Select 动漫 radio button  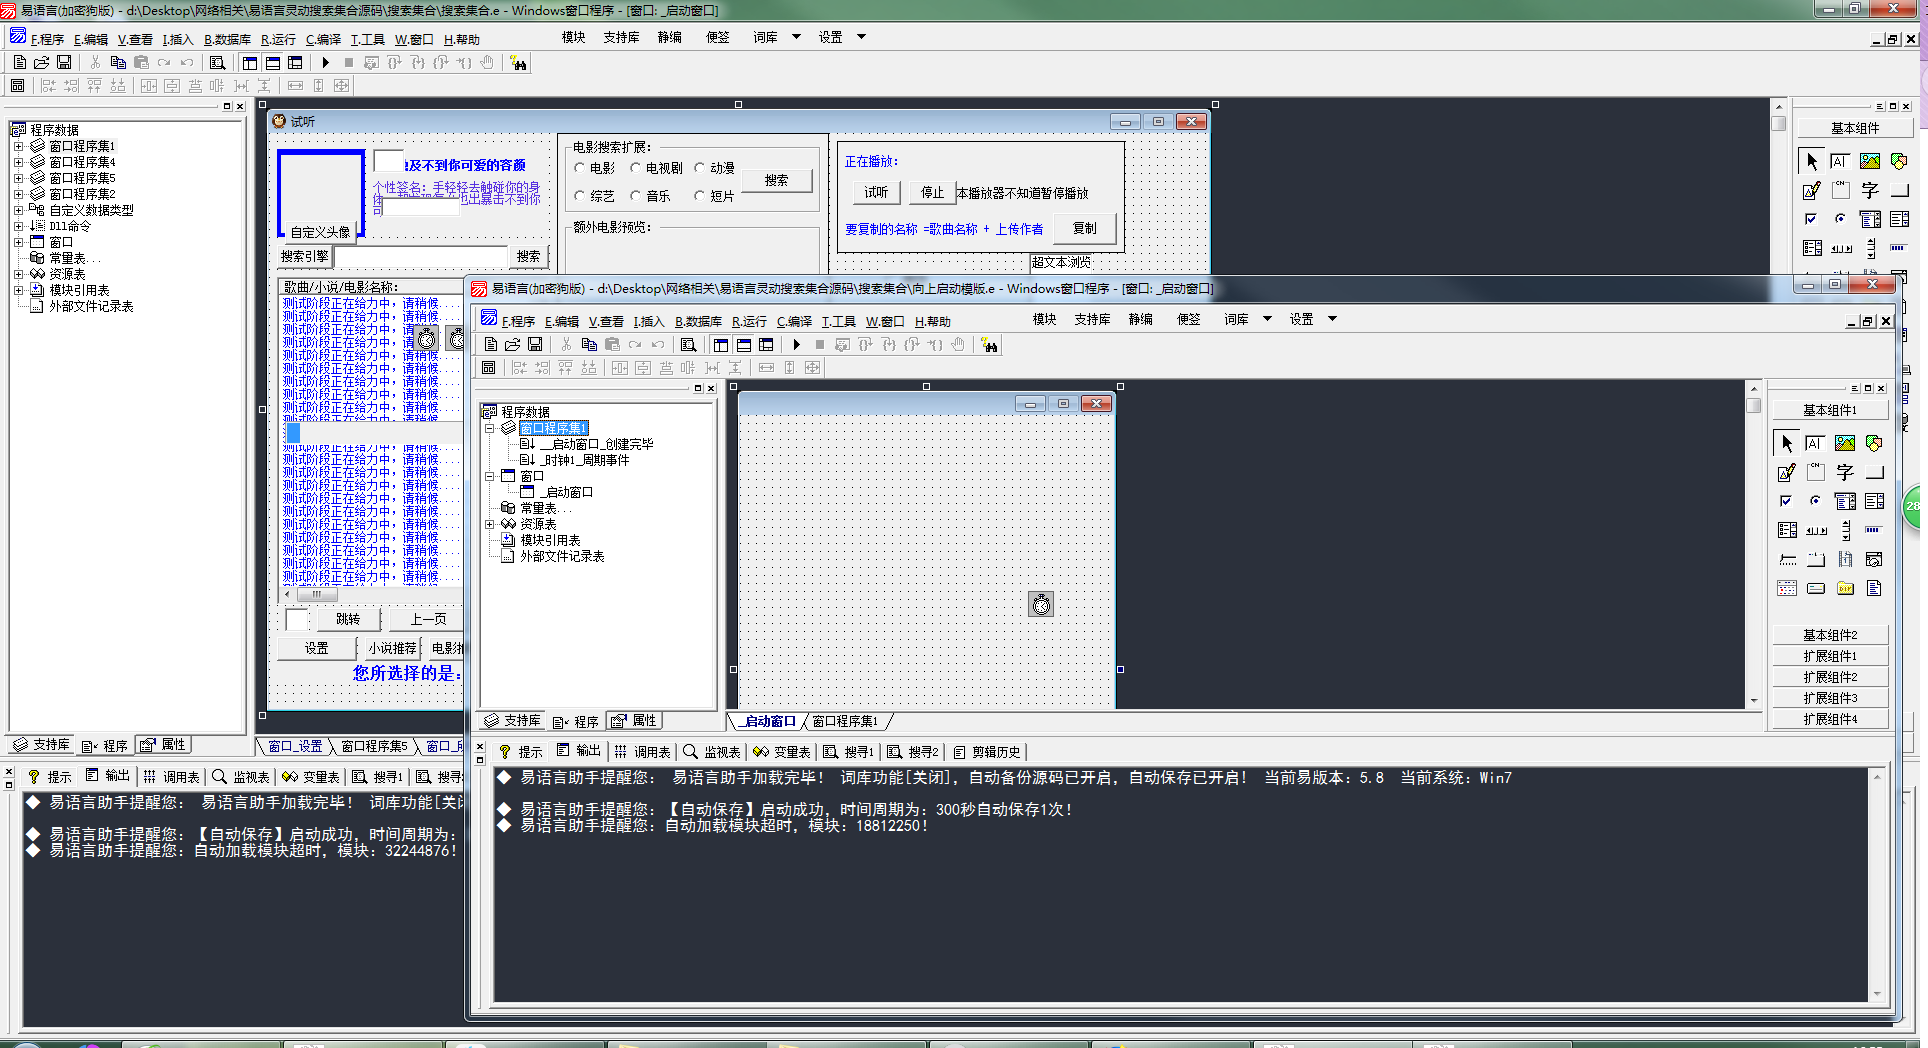coord(715,168)
